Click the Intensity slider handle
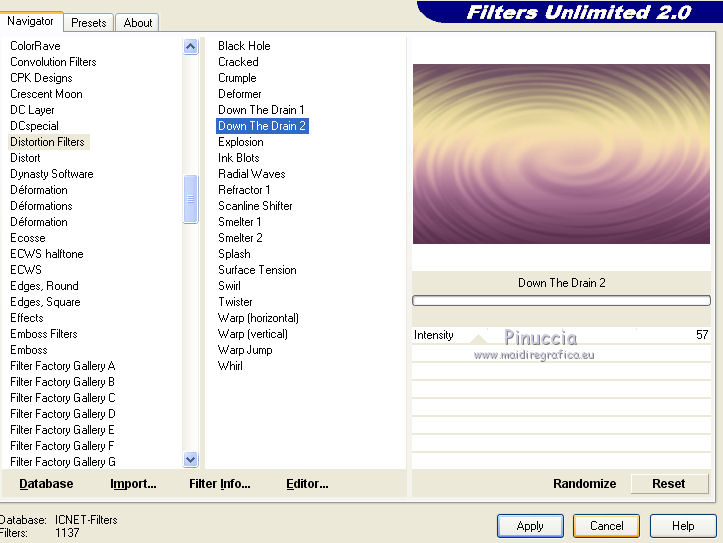The width and height of the screenshot is (723, 543). (478, 339)
